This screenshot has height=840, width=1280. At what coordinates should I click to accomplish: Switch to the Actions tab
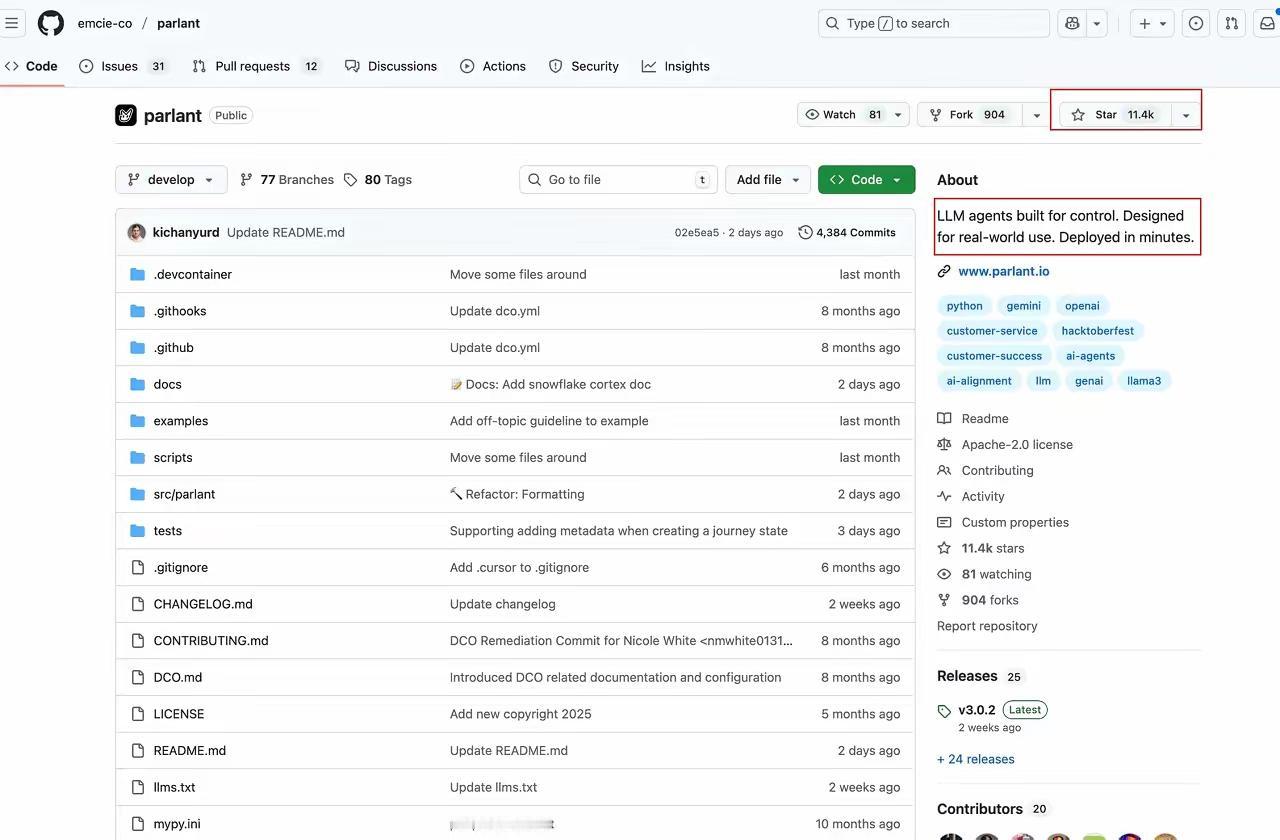pos(493,66)
